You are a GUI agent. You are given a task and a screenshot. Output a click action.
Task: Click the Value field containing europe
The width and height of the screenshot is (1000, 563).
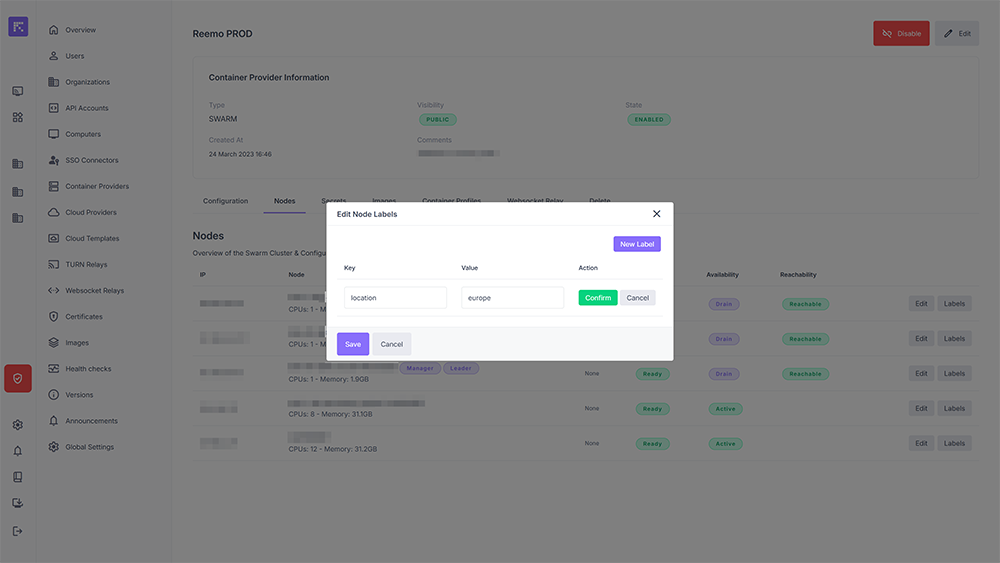tap(512, 298)
